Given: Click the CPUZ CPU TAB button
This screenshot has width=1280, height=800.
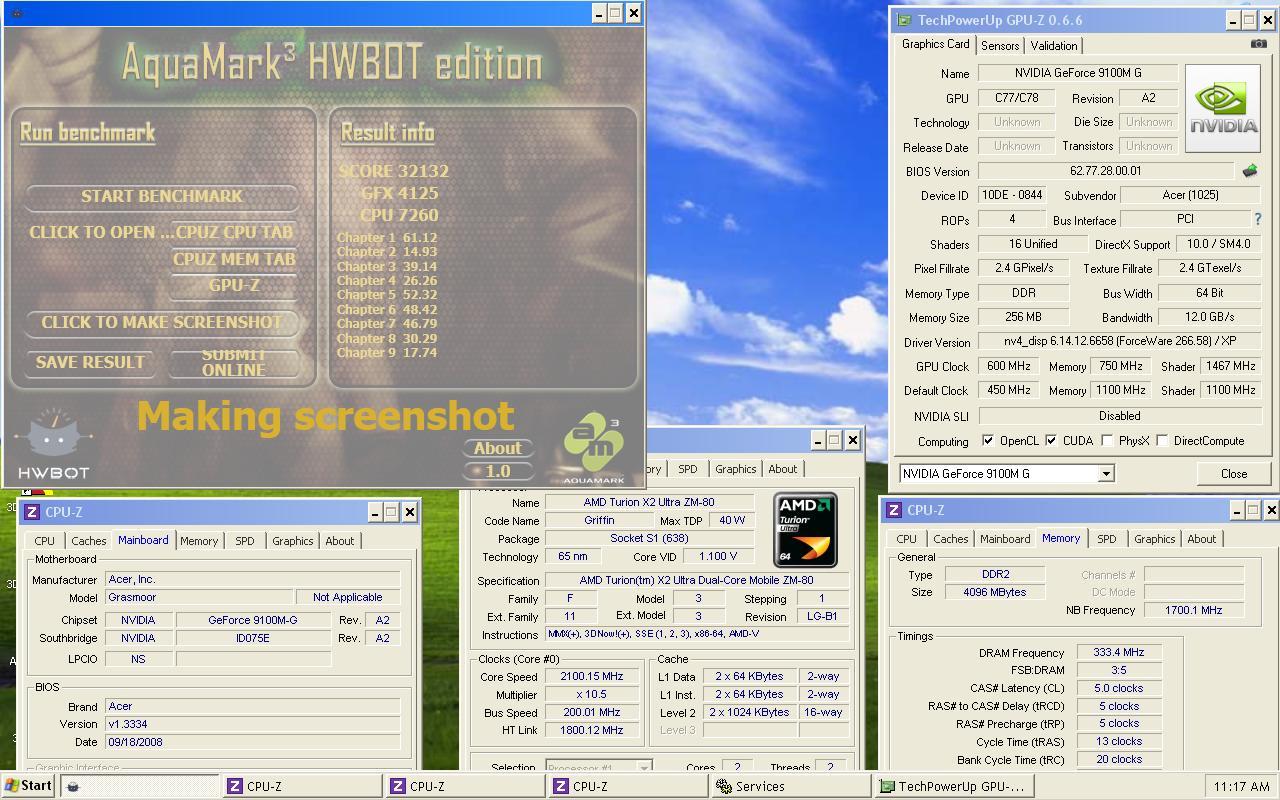Looking at the screenshot, I should tap(235, 232).
